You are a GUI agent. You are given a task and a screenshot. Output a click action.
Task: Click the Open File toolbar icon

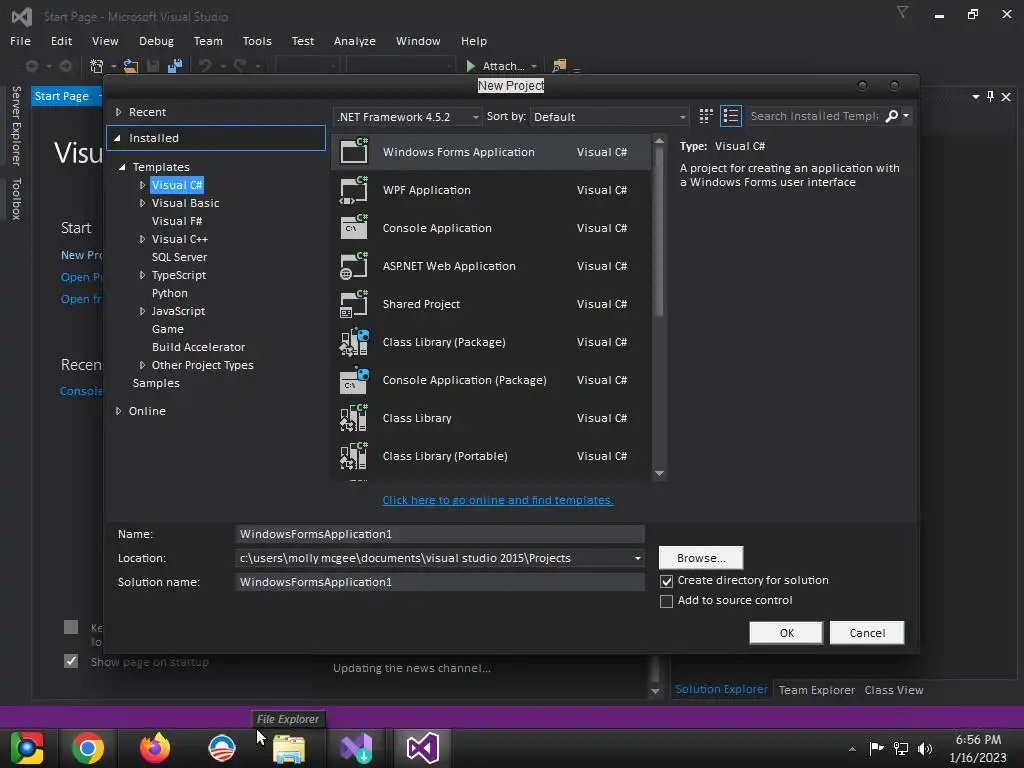[131, 65]
